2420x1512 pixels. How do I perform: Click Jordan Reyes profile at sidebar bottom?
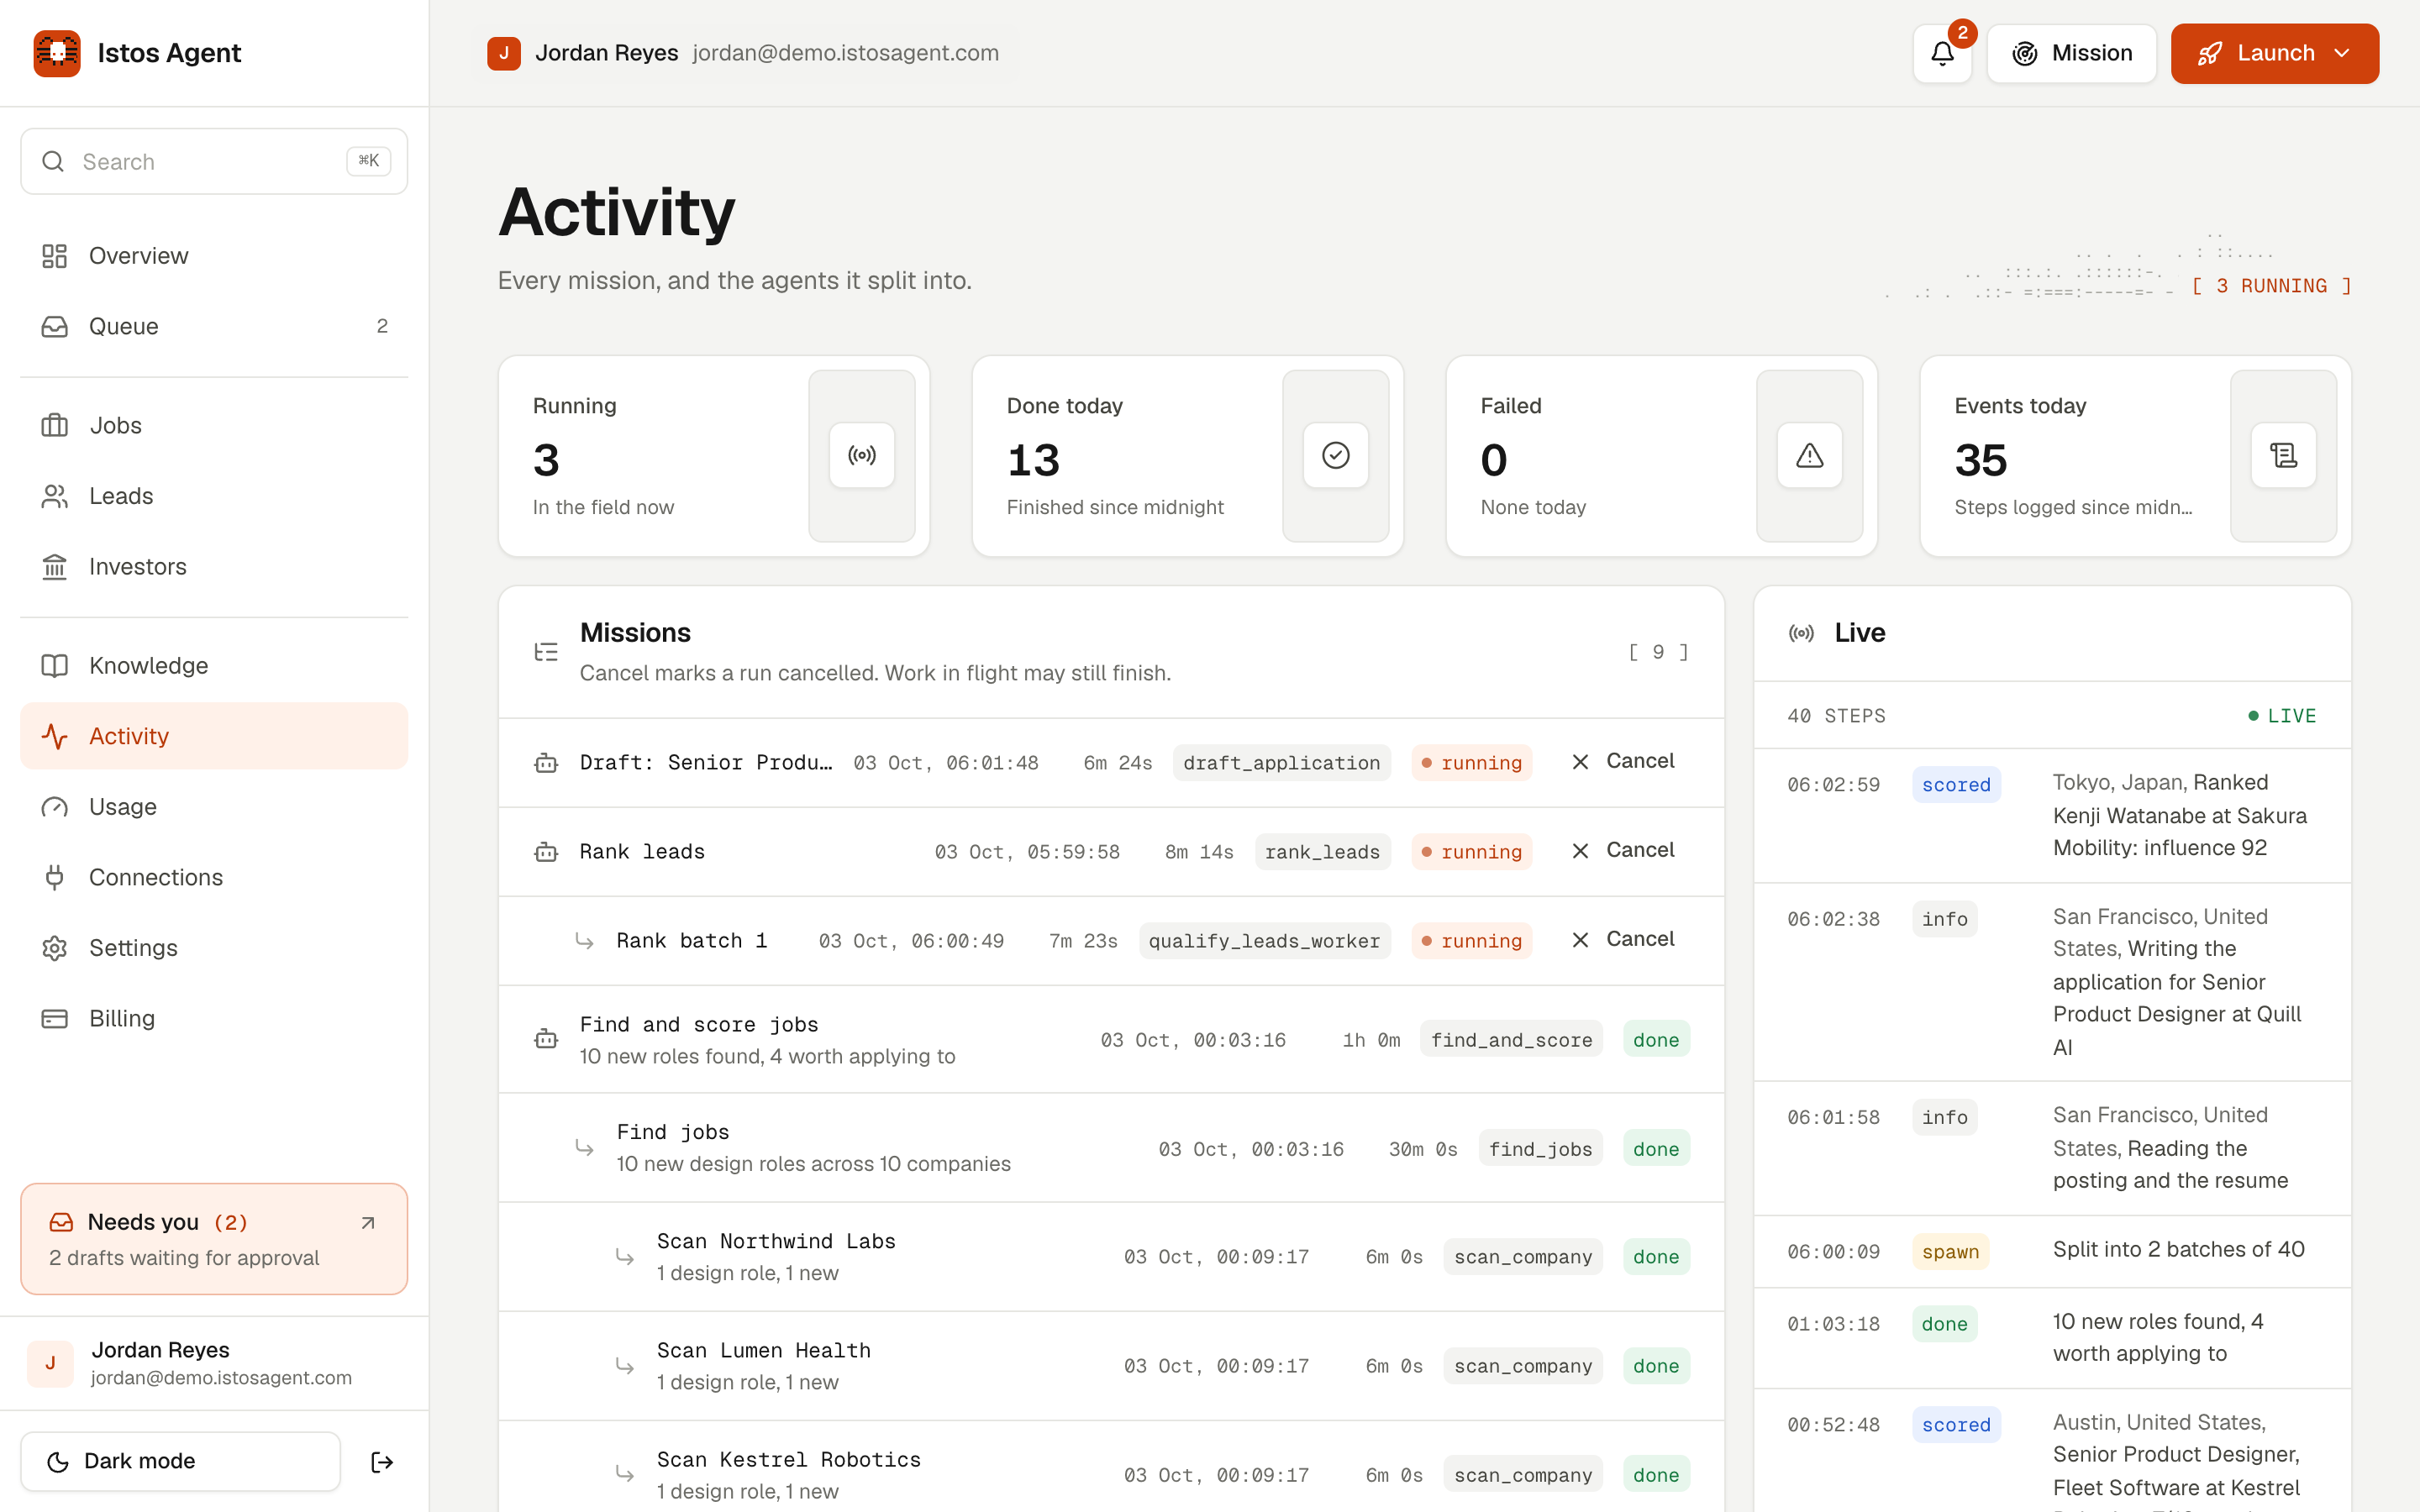pyautogui.click(x=214, y=1364)
